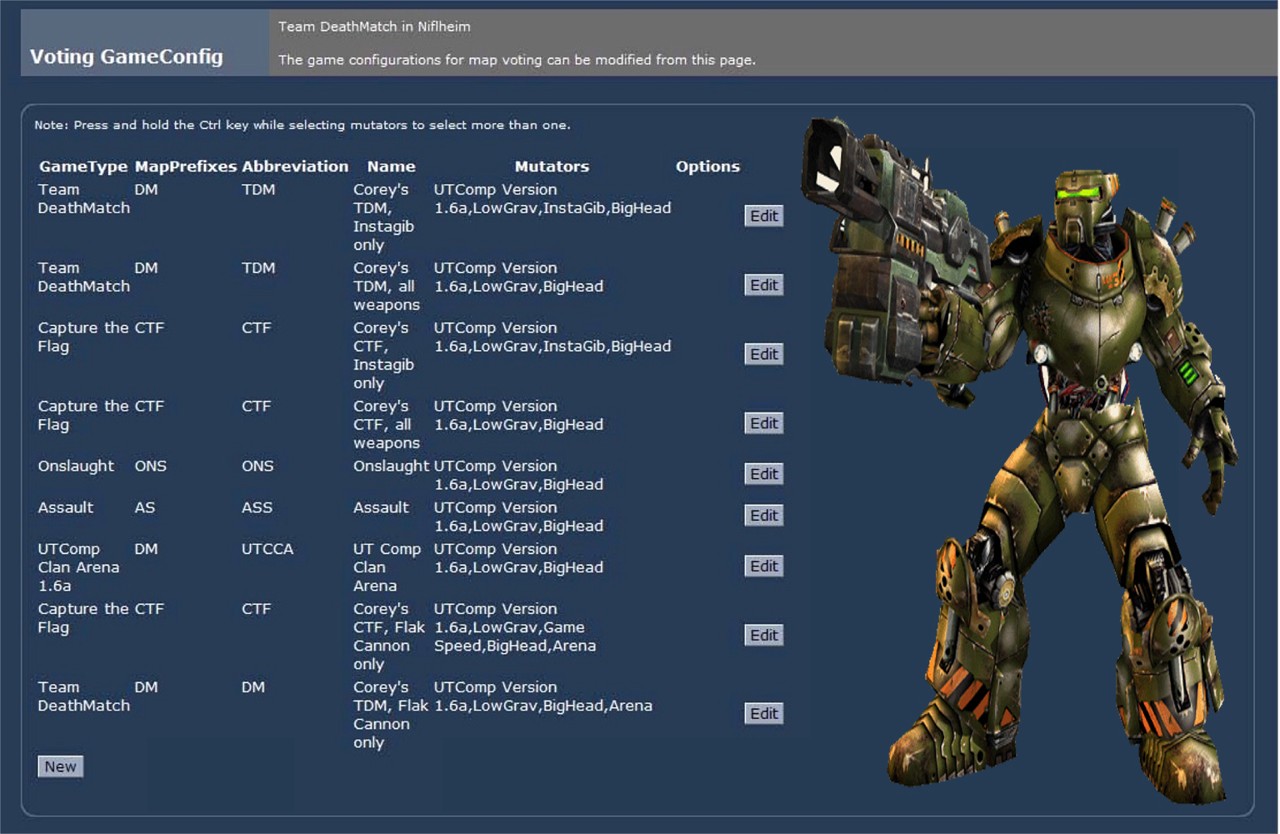Click Edit for Corey's TDM, Instagib only
The height and width of the screenshot is (834, 1280).
click(x=764, y=216)
